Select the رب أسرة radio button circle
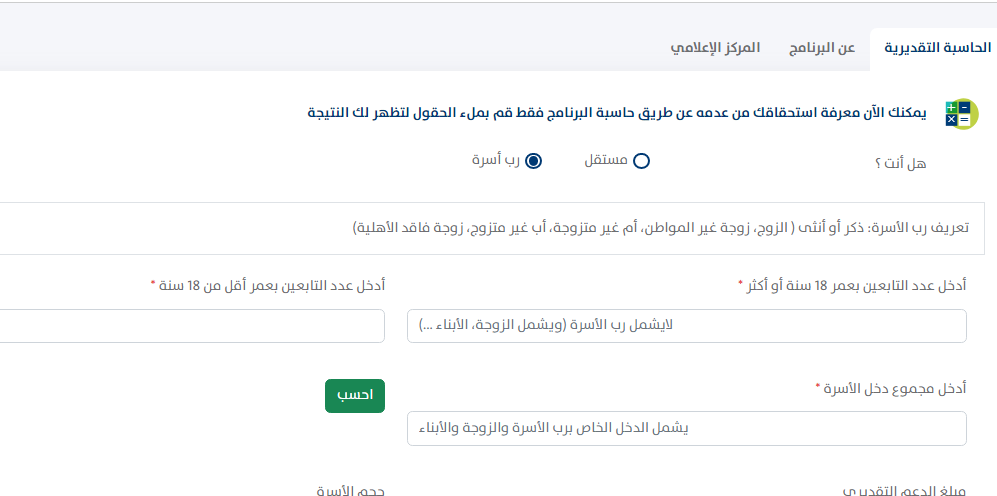The image size is (997, 496). click(x=533, y=161)
